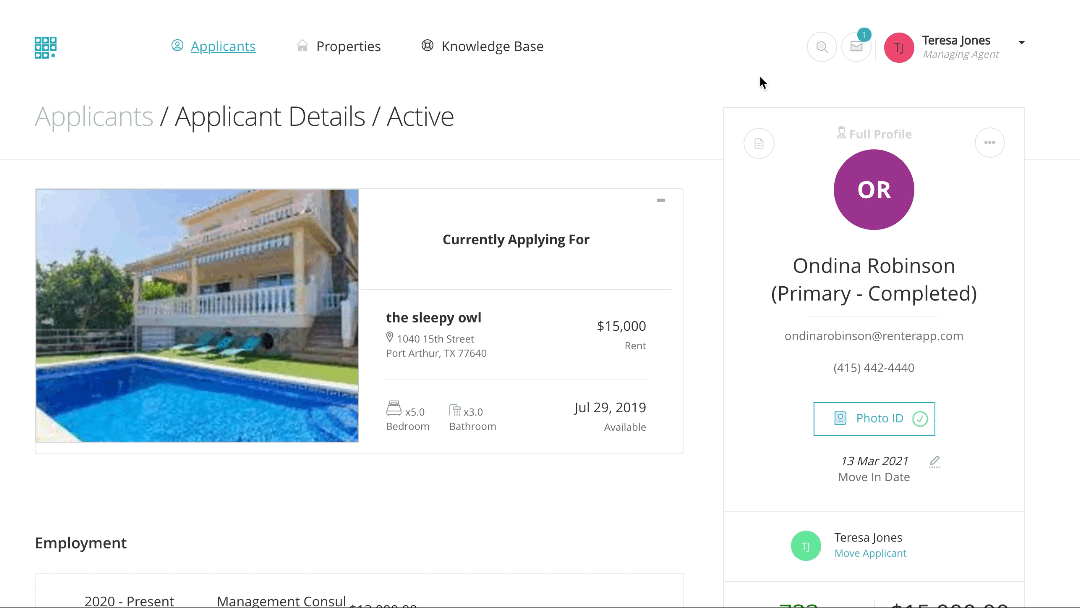Collapse the Currently Applying For card
Image resolution: width=1080 pixels, height=608 pixels.
point(661,201)
